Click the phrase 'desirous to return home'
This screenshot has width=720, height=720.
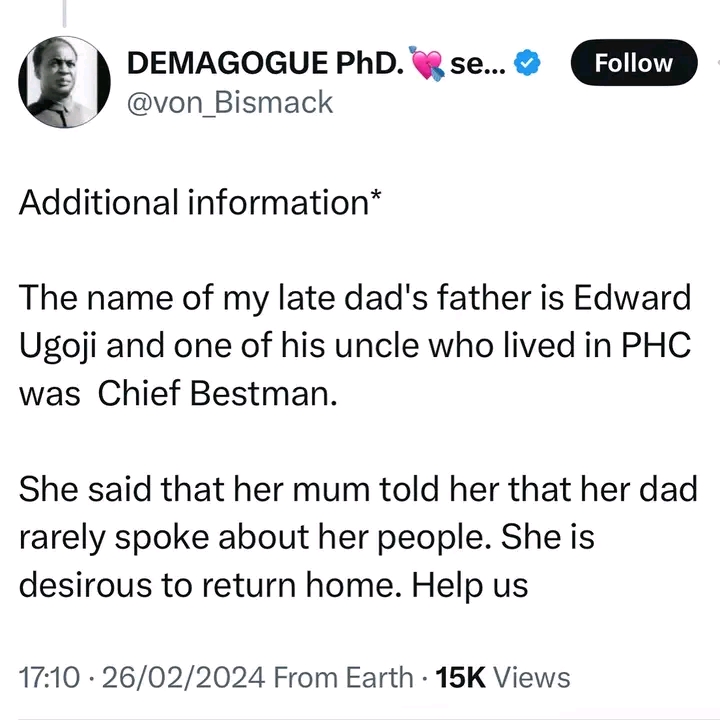(x=206, y=583)
